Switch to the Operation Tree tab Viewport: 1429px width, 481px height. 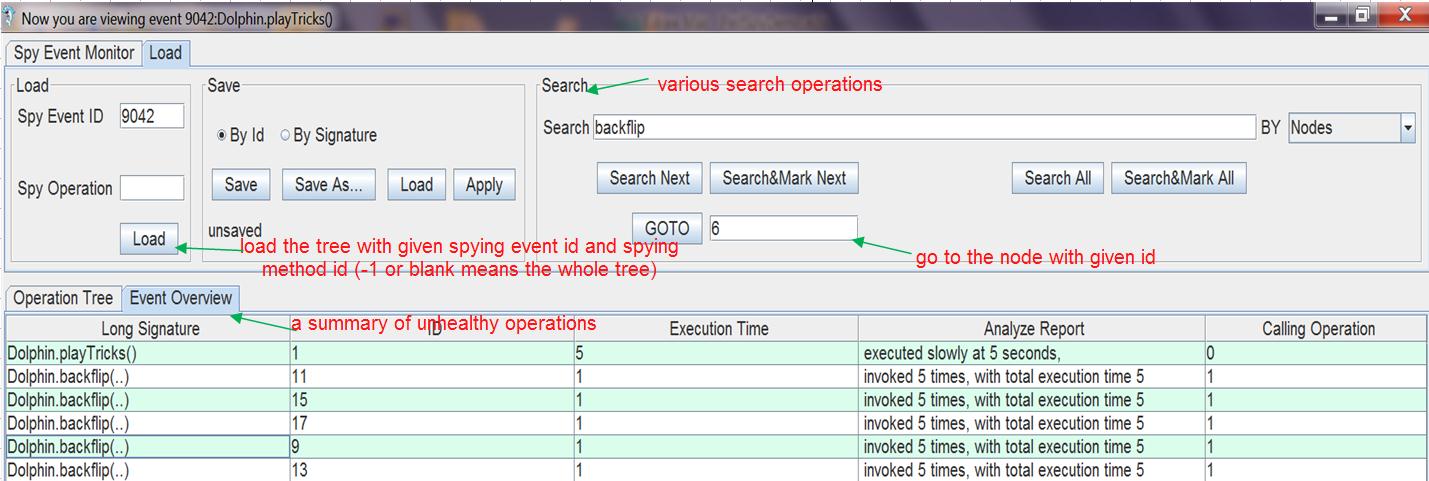click(63, 298)
